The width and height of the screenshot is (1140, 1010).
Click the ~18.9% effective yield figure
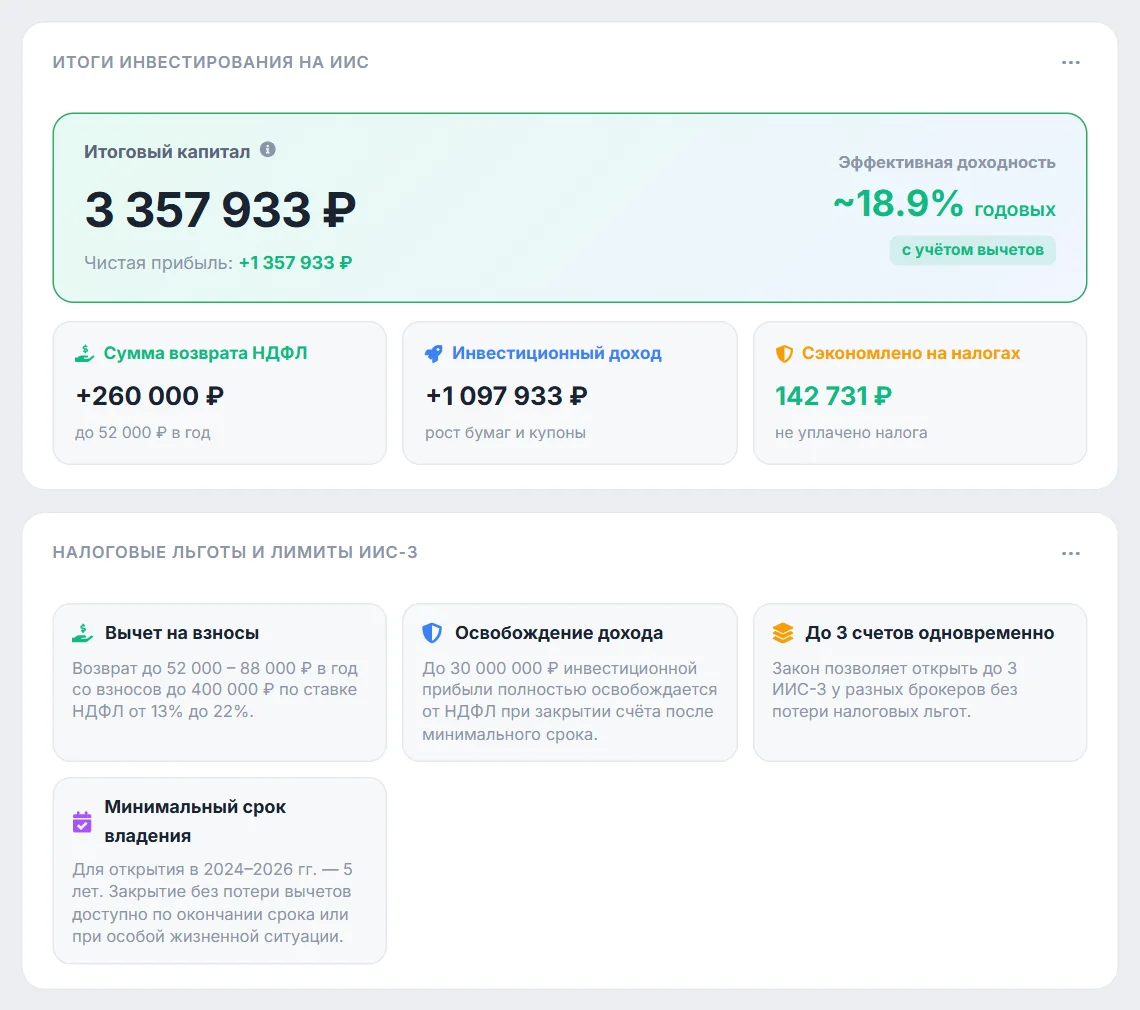tap(898, 203)
